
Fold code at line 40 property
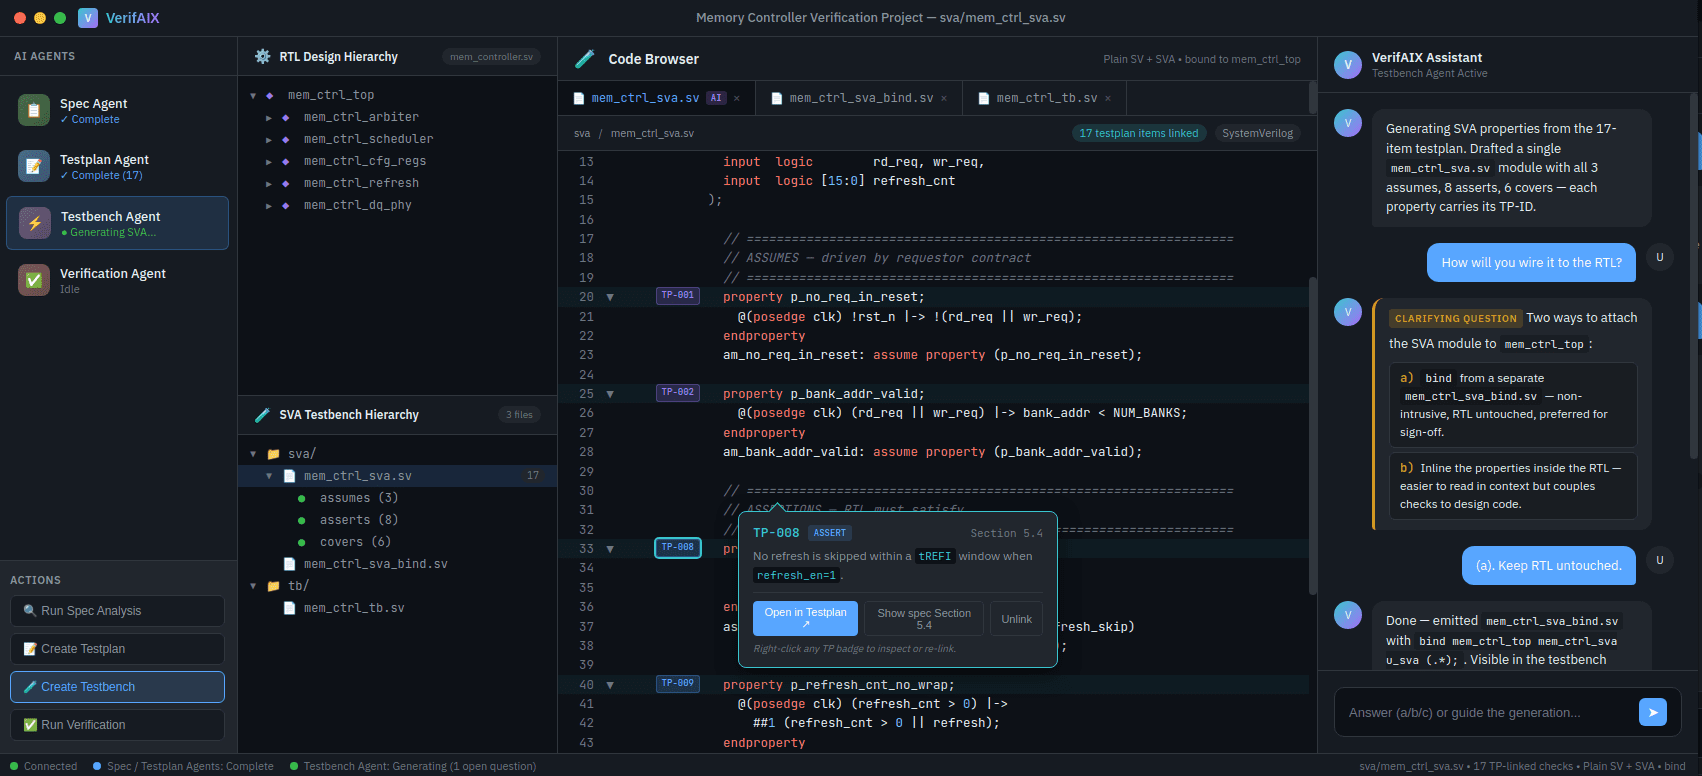click(x=610, y=685)
